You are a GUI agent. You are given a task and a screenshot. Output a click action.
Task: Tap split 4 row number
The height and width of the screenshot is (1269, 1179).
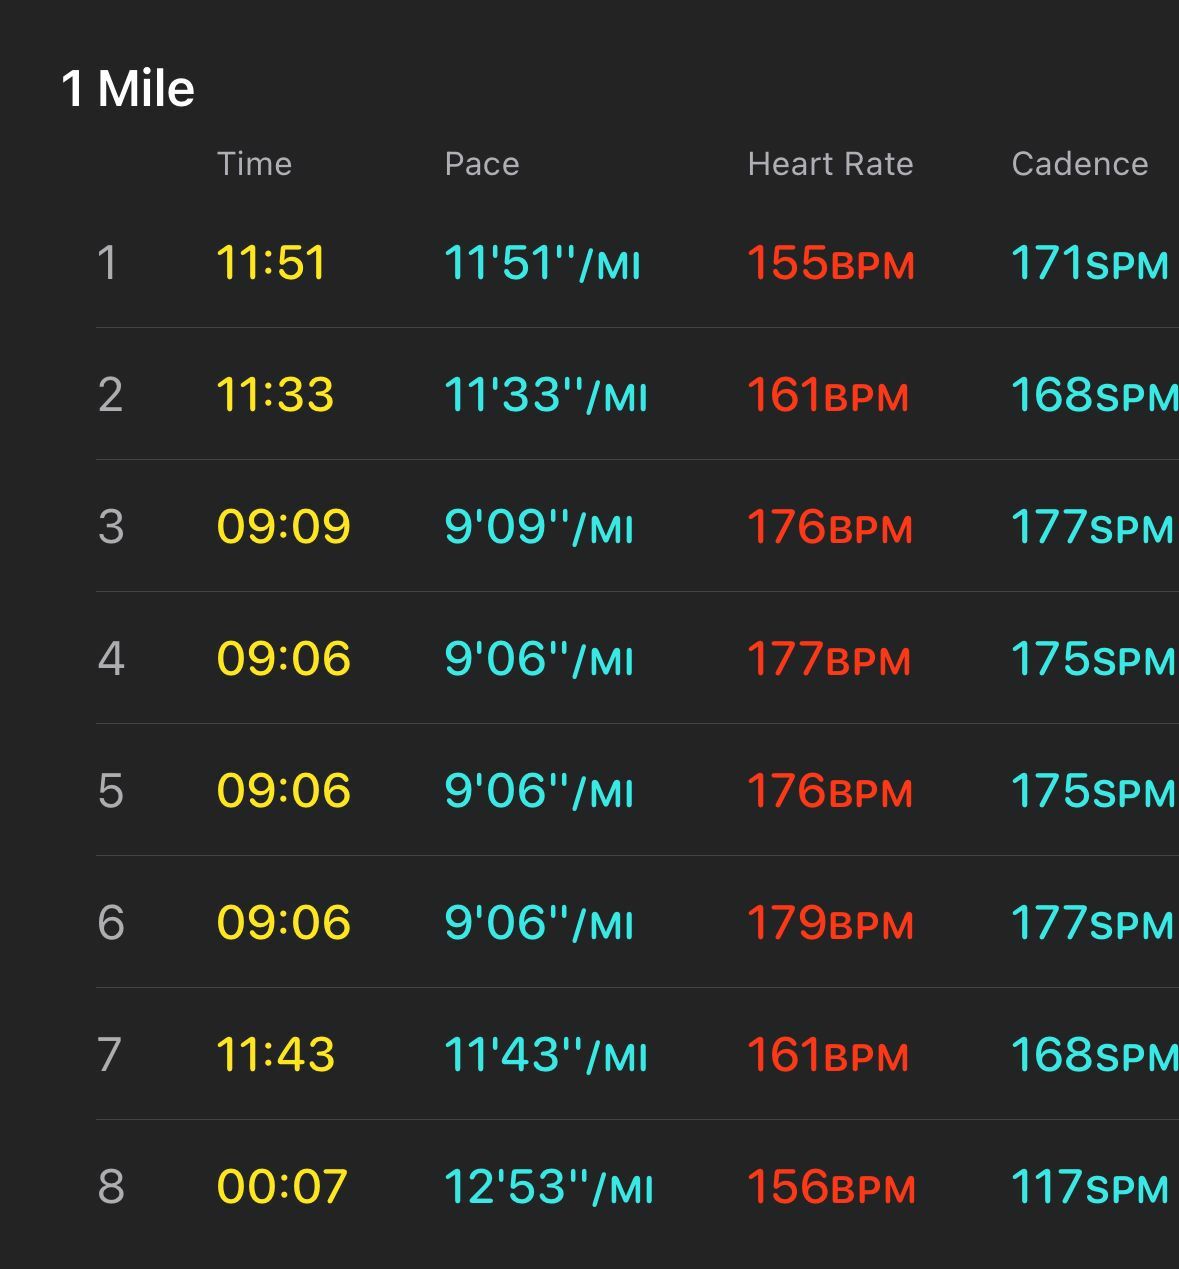click(111, 659)
